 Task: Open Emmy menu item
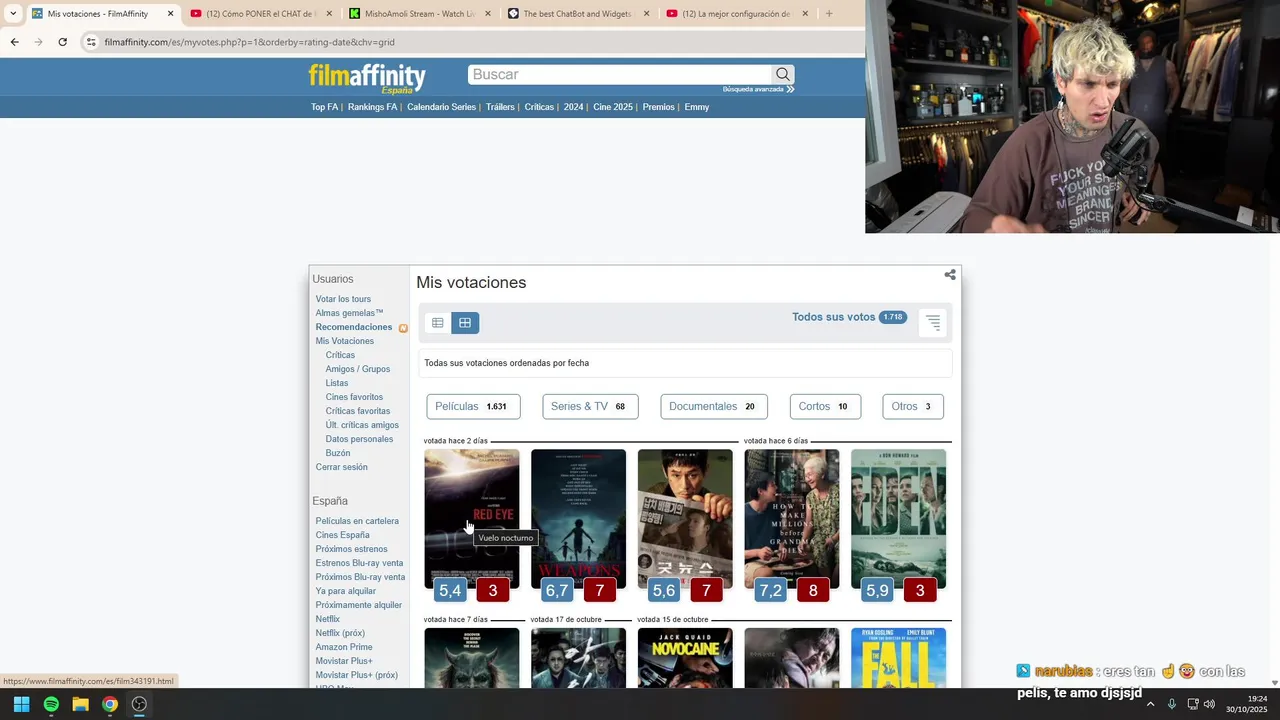coord(697,107)
